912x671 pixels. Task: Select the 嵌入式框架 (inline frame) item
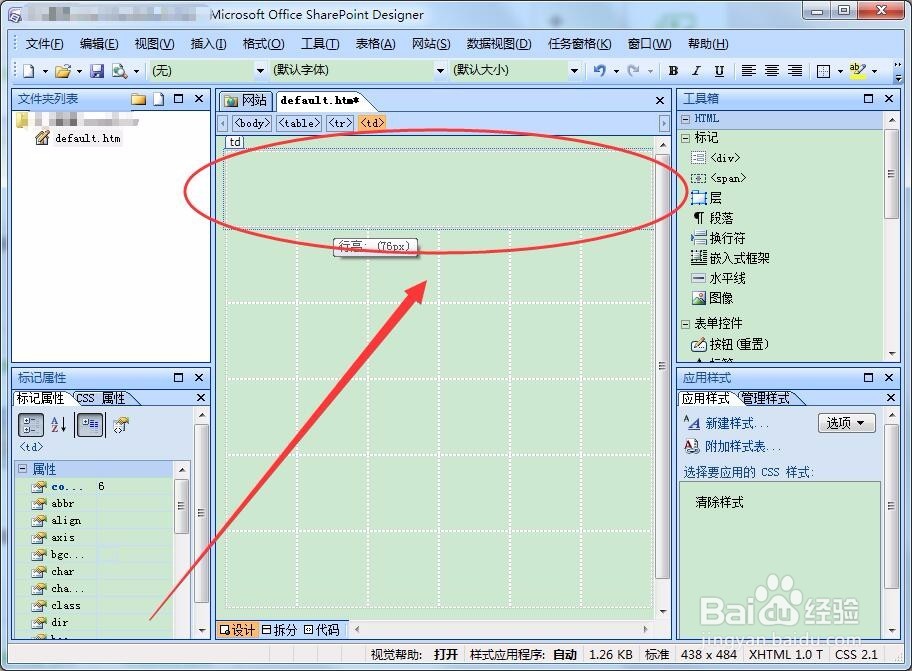click(730, 258)
